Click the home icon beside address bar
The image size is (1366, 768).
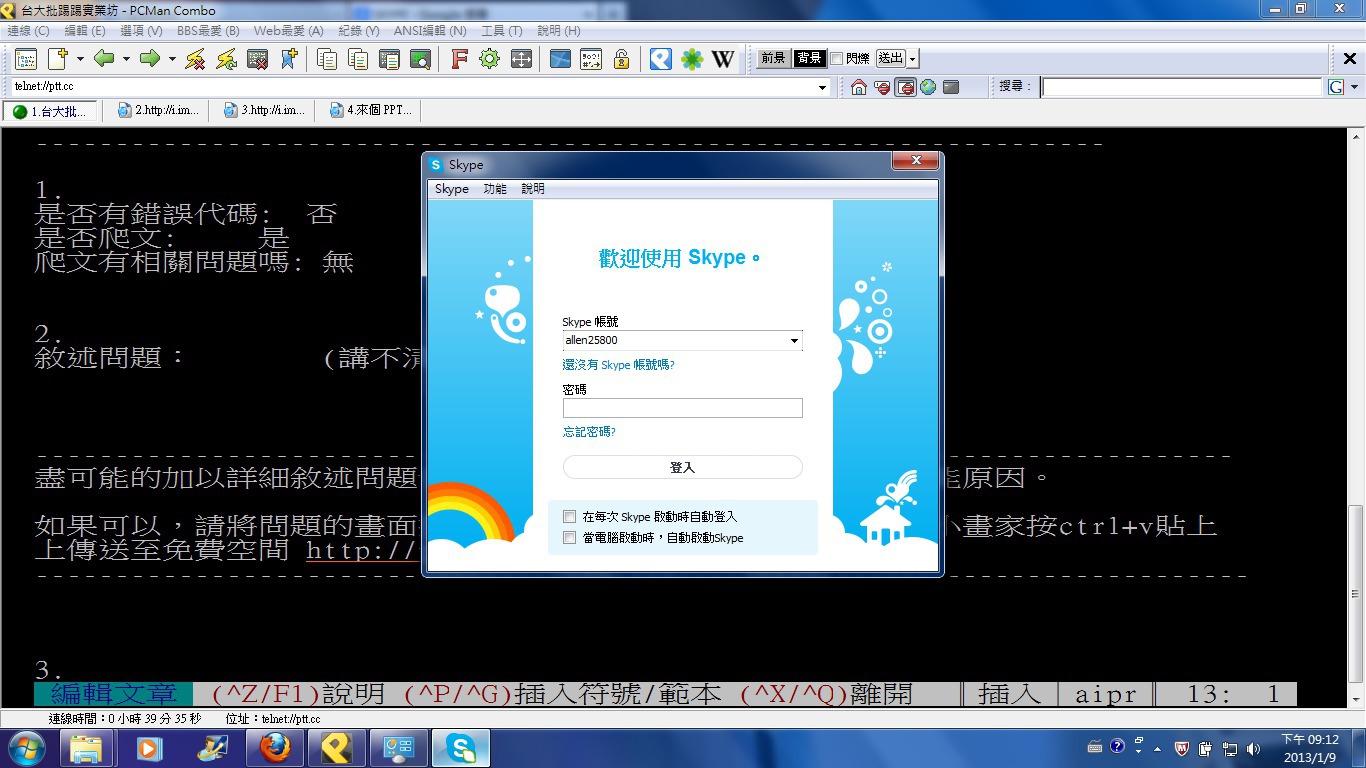pos(858,87)
